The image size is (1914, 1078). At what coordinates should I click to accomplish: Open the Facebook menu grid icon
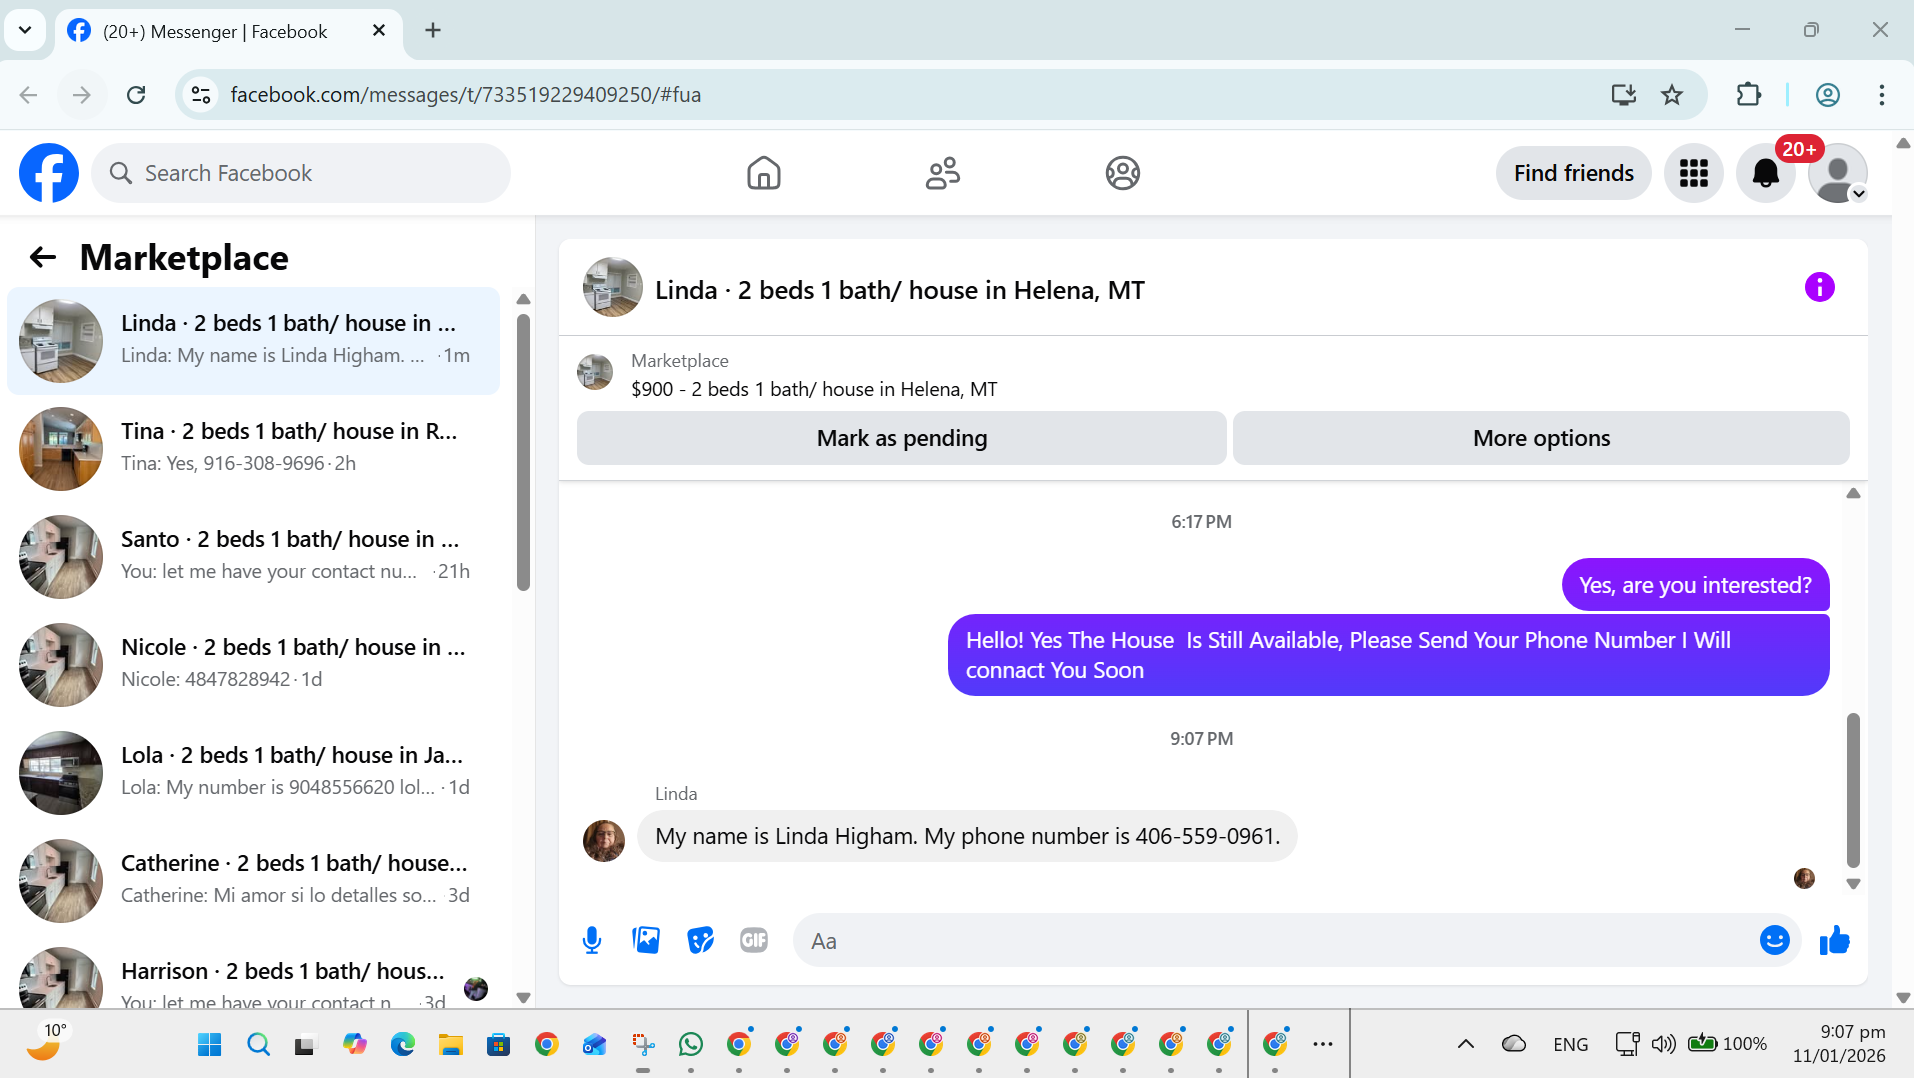1693,173
